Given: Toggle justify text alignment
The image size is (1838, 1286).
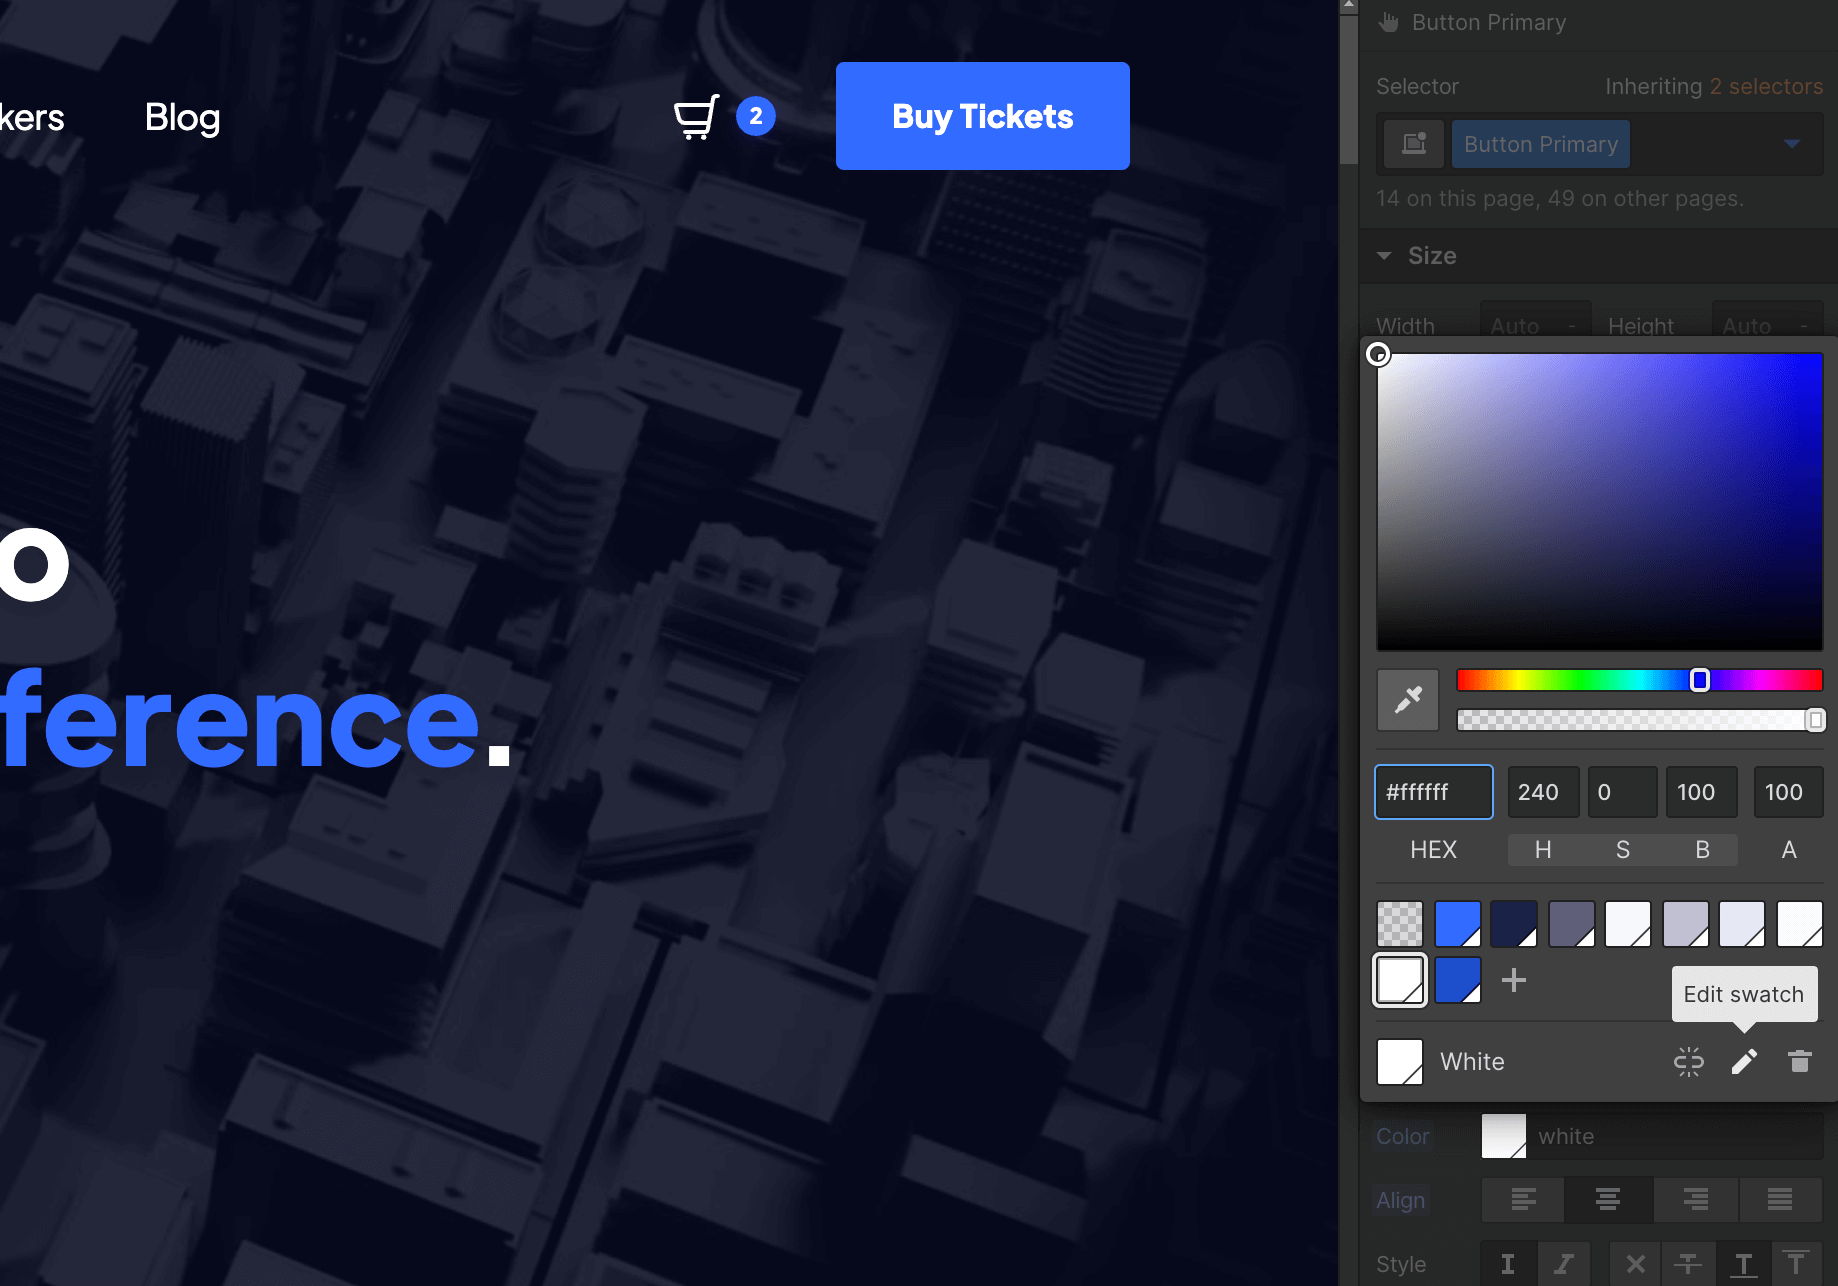Looking at the screenshot, I should [x=1780, y=1200].
